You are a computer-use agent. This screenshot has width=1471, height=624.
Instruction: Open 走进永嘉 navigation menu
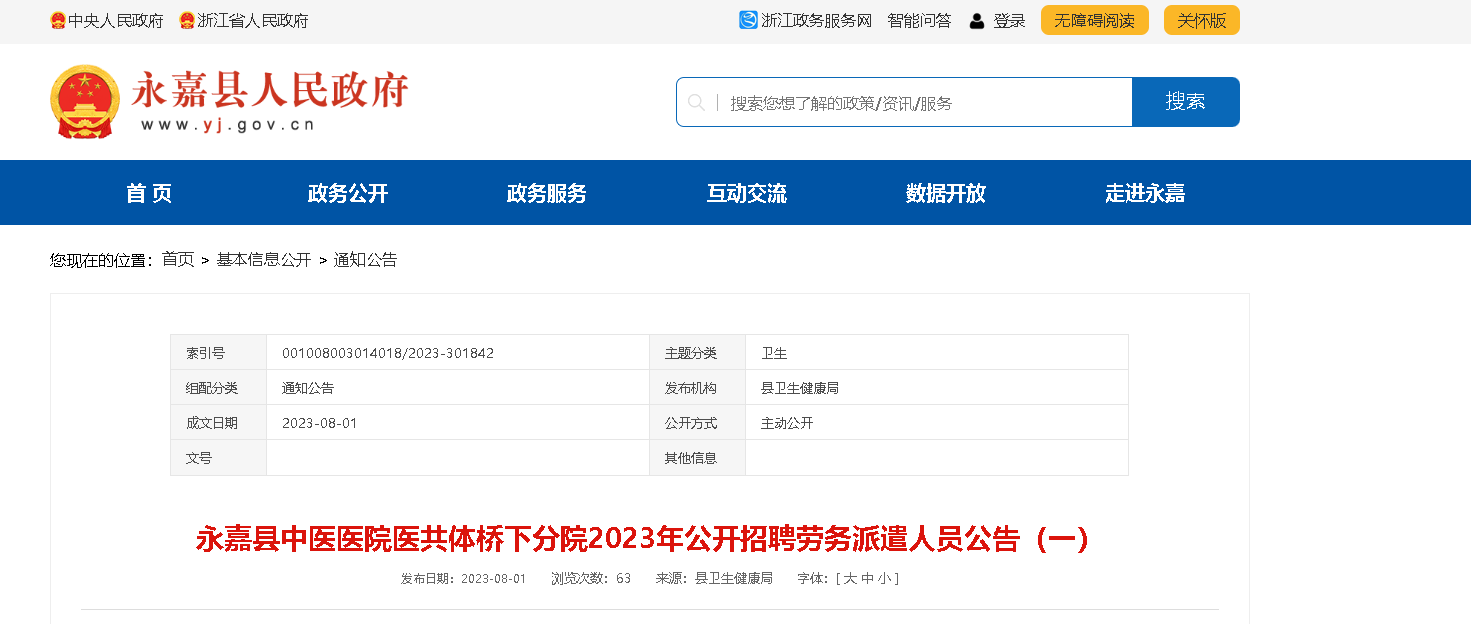tap(1145, 193)
